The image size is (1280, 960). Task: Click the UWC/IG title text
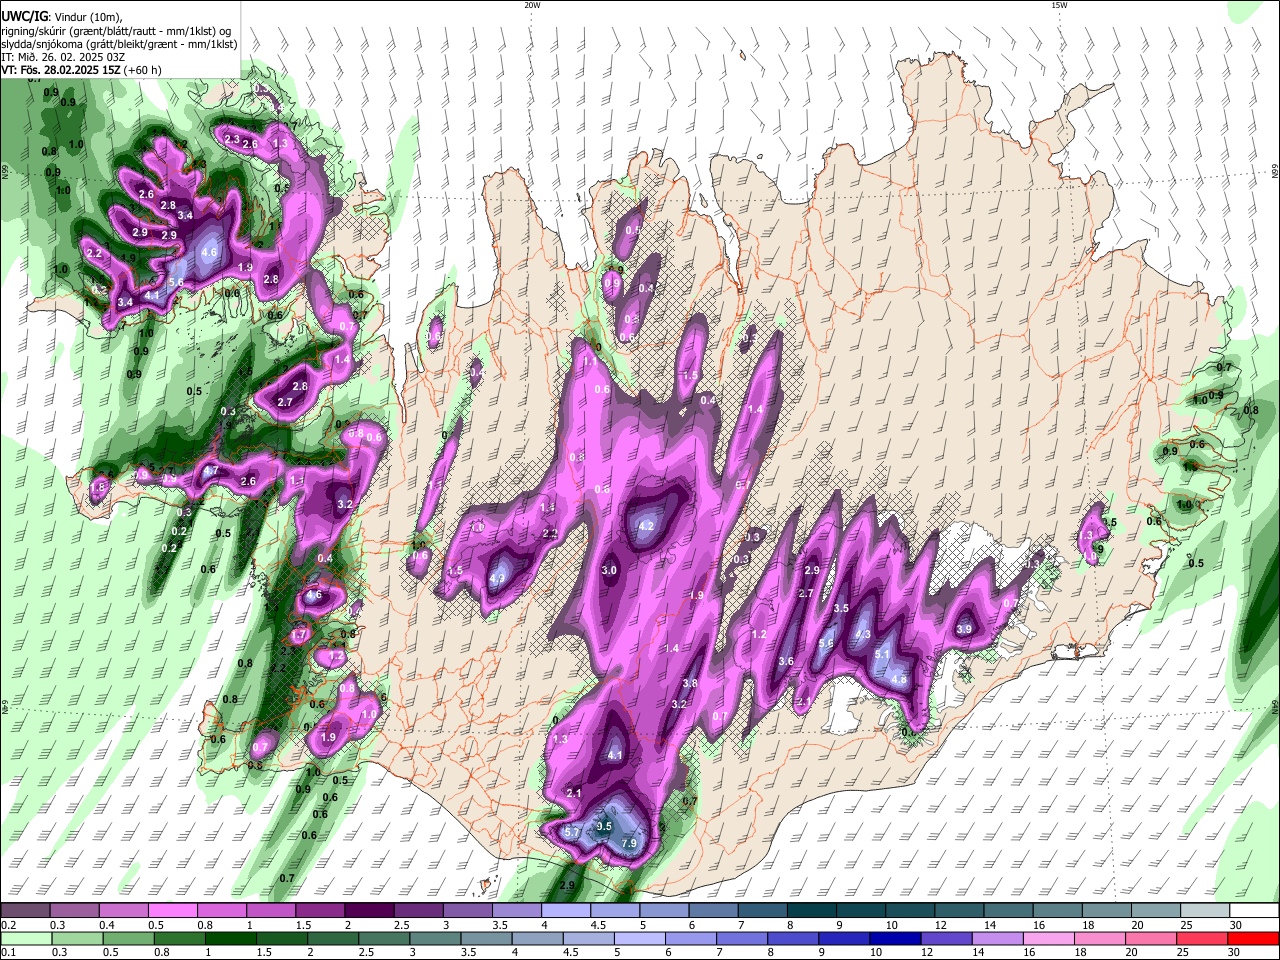[23, 17]
